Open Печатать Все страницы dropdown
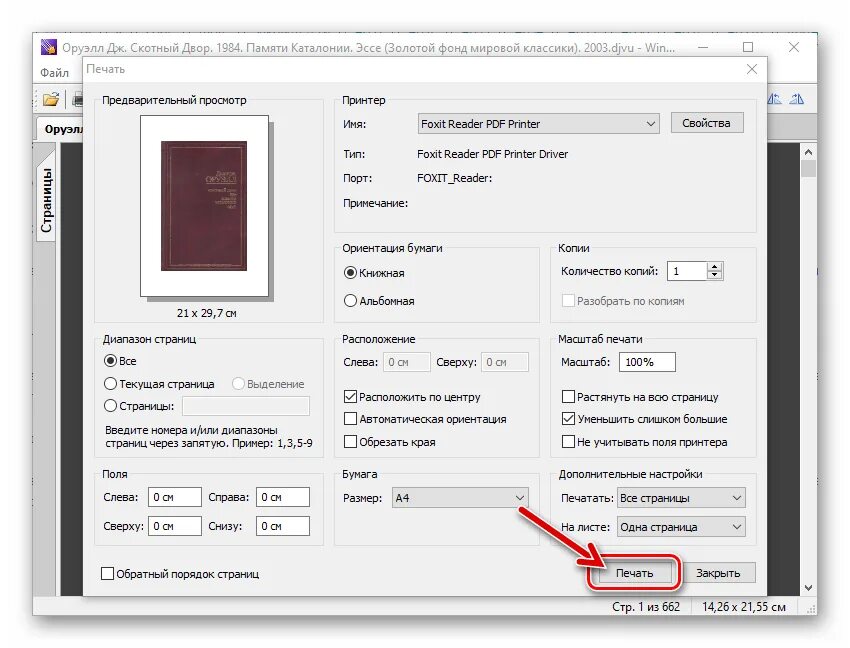The height and width of the screenshot is (648, 850). [x=681, y=497]
